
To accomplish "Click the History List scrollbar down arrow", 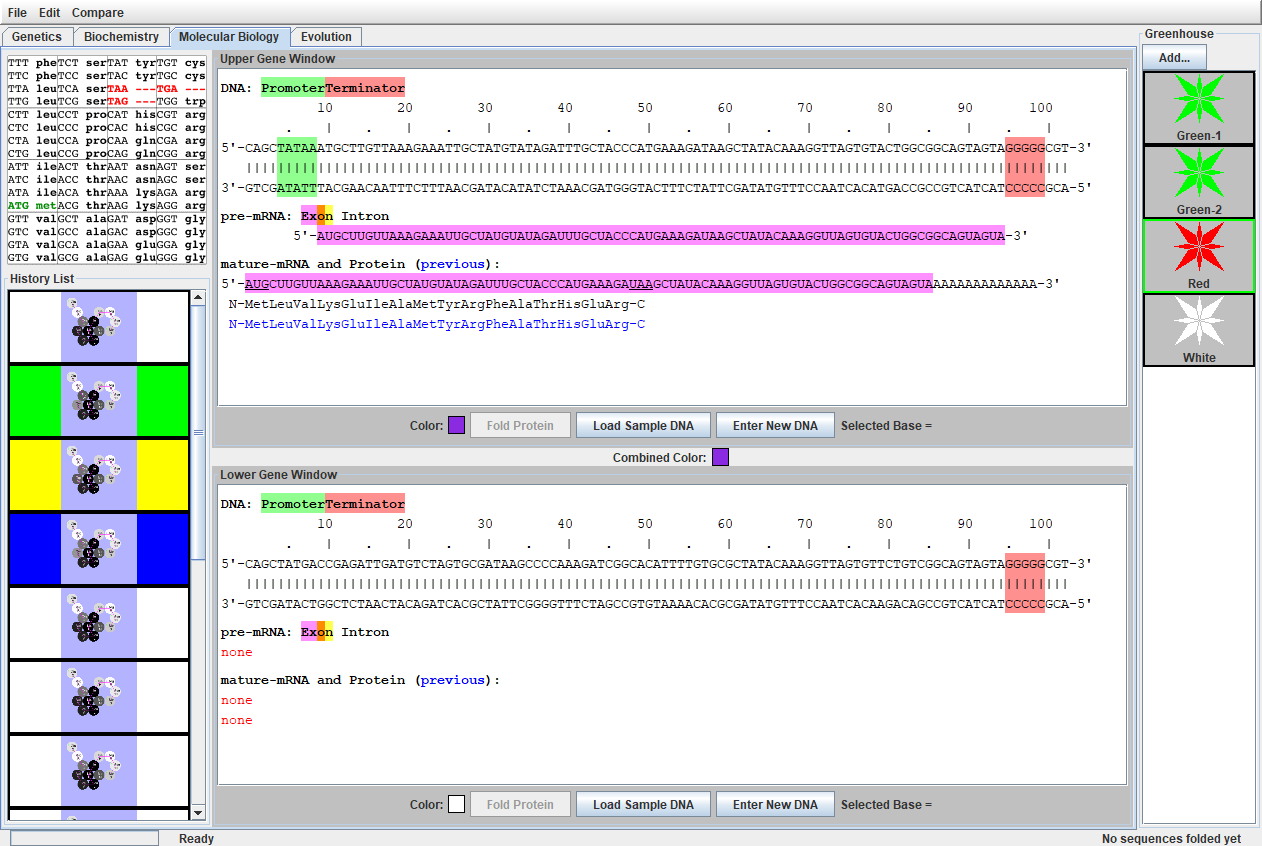I will click(x=197, y=813).
